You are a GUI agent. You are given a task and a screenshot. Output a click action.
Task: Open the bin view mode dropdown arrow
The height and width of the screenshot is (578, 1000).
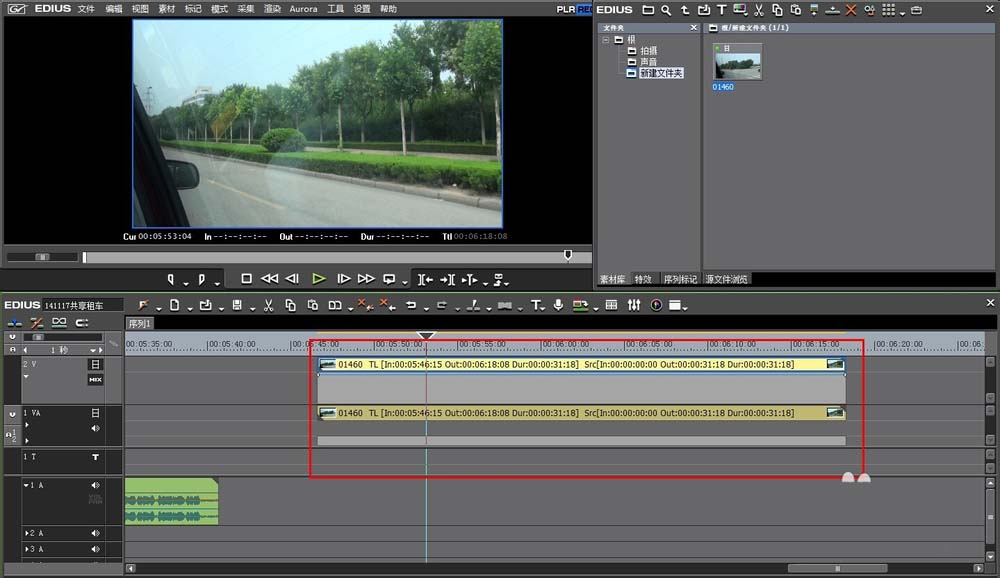[x=904, y=12]
